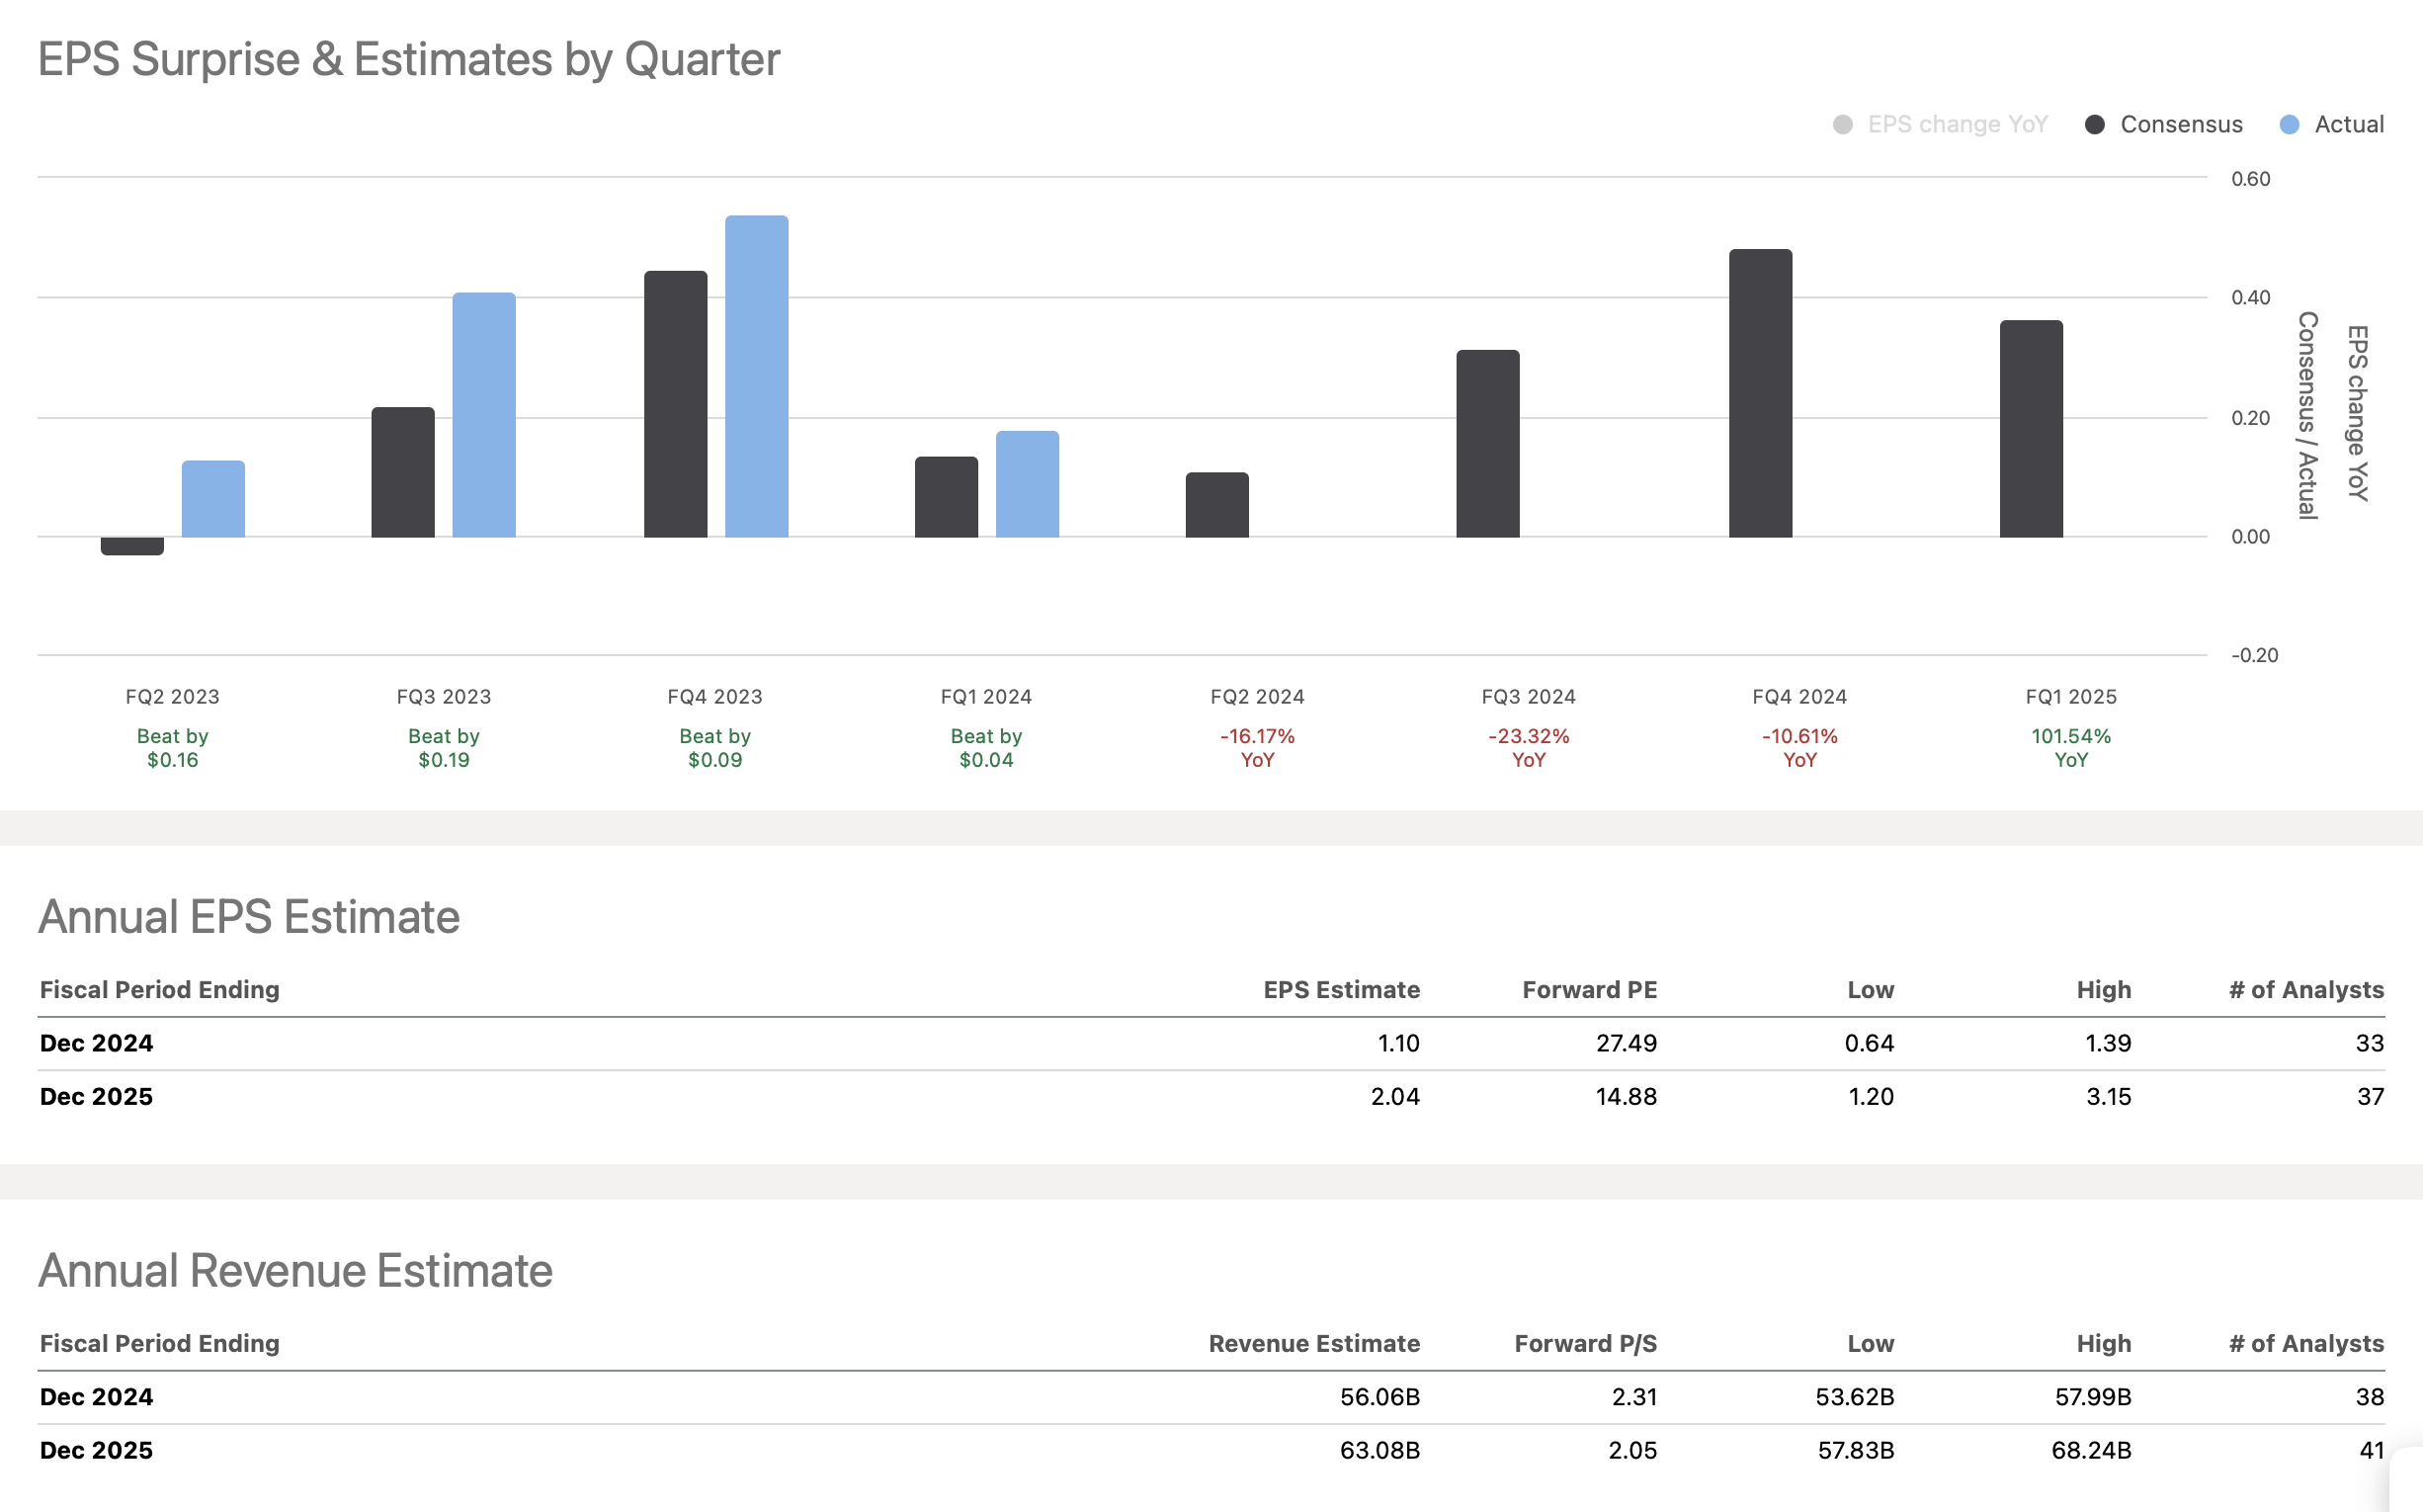The height and width of the screenshot is (1512, 2423).
Task: Click the EPS Estimate column header
Action: (x=1340, y=990)
